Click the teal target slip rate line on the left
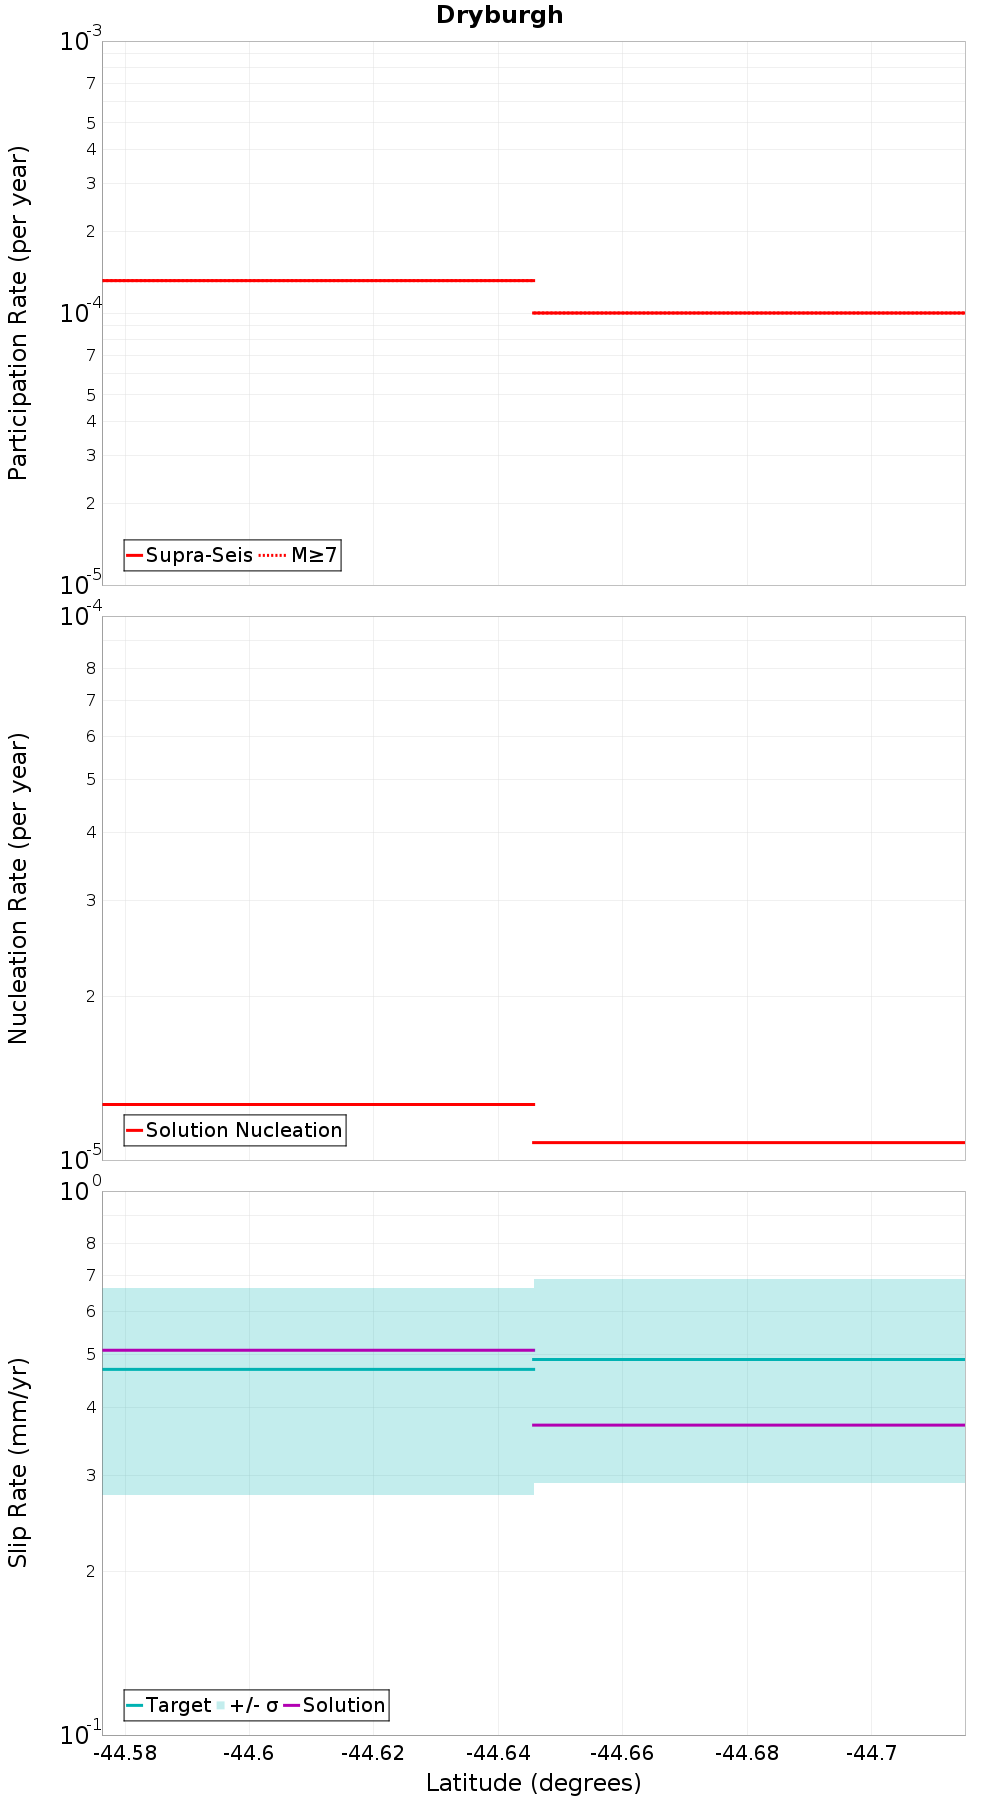This screenshot has height=1800, width=1000. [x=318, y=1369]
